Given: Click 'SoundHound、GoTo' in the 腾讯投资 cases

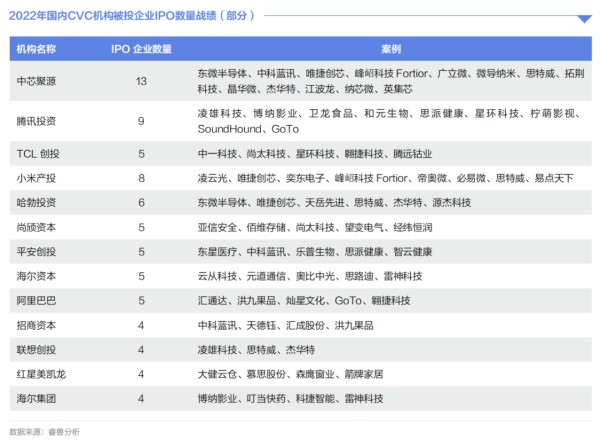Looking at the screenshot, I should [x=248, y=129].
